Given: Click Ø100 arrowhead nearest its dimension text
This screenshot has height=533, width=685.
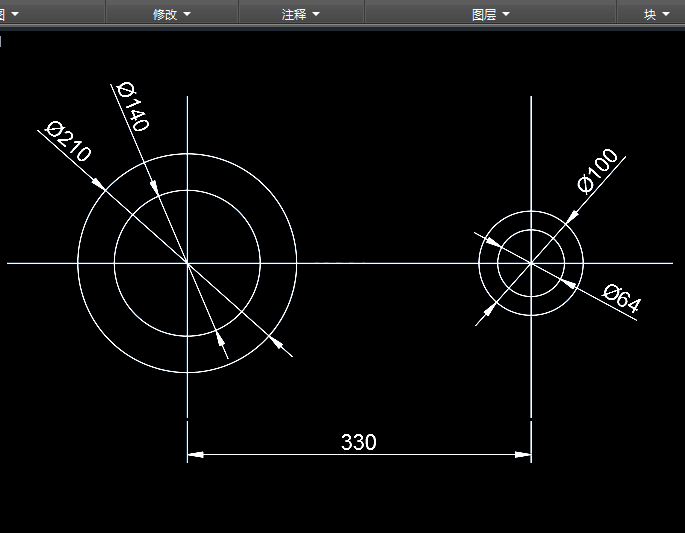Looking at the screenshot, I should click(x=572, y=217).
